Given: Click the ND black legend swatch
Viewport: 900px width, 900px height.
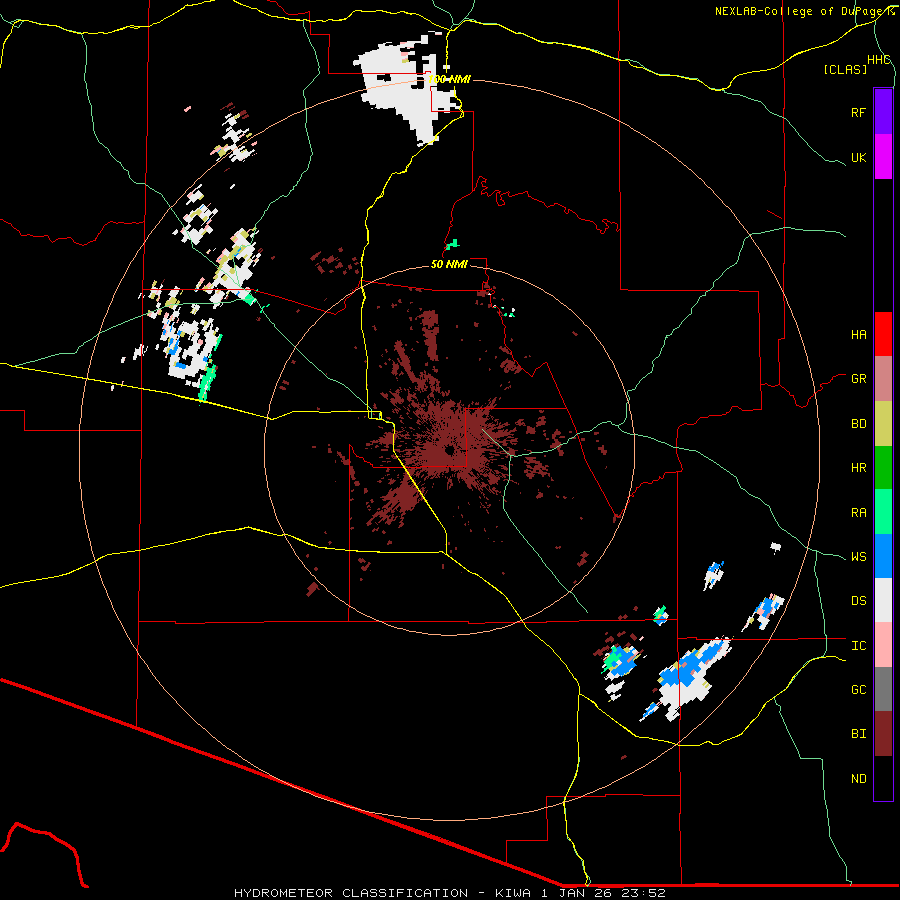Looking at the screenshot, I should tap(883, 778).
